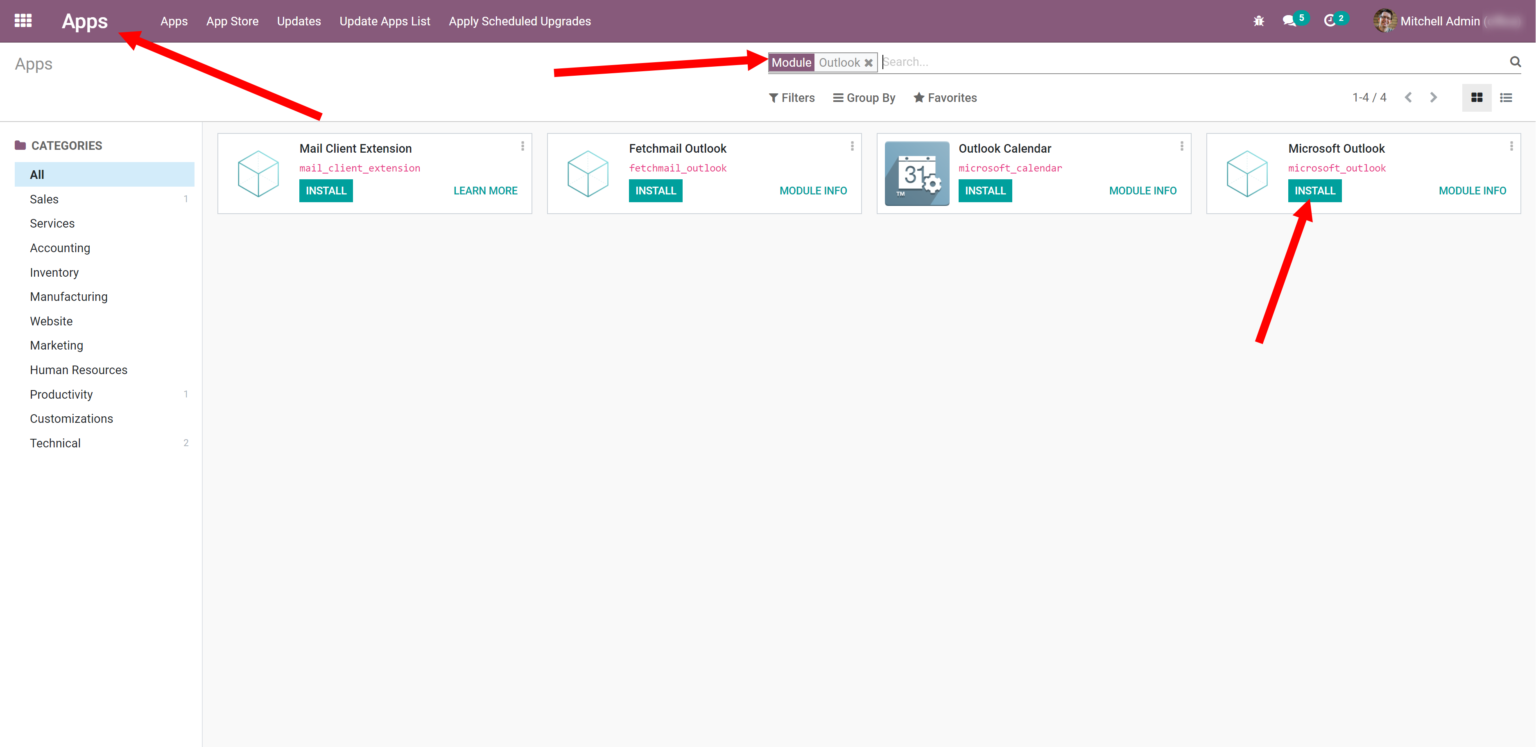This screenshot has height=747, width=1536.
Task: Open the kebab menu on Microsoft Outlook
Action: pyautogui.click(x=1511, y=145)
